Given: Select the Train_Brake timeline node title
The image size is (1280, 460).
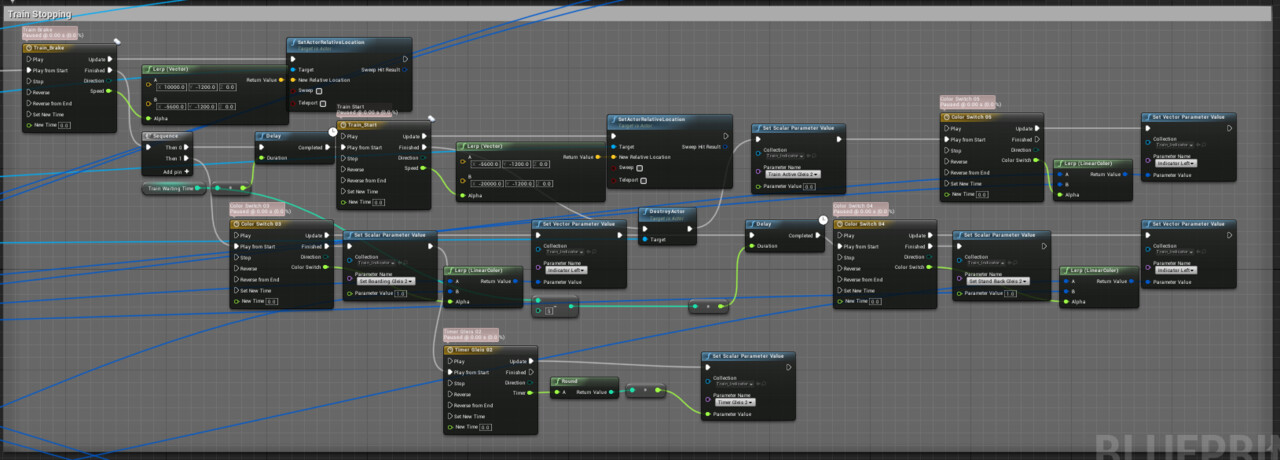Looking at the screenshot, I should 48,47.
